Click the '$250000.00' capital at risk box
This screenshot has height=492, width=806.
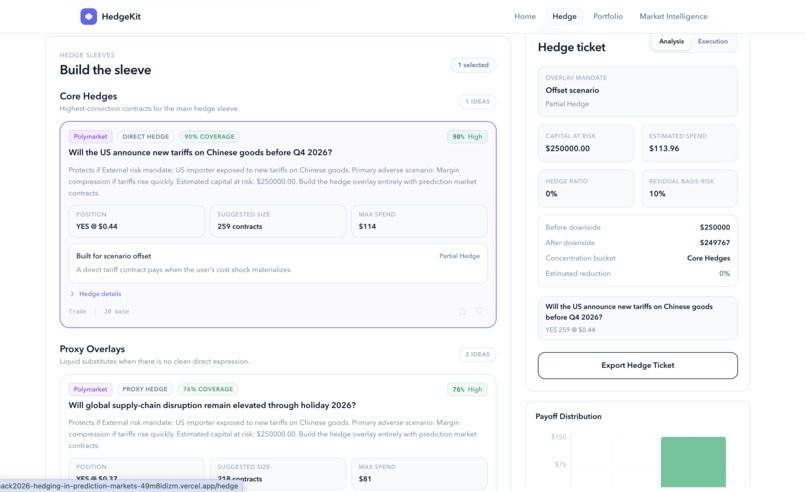pyautogui.click(x=586, y=143)
